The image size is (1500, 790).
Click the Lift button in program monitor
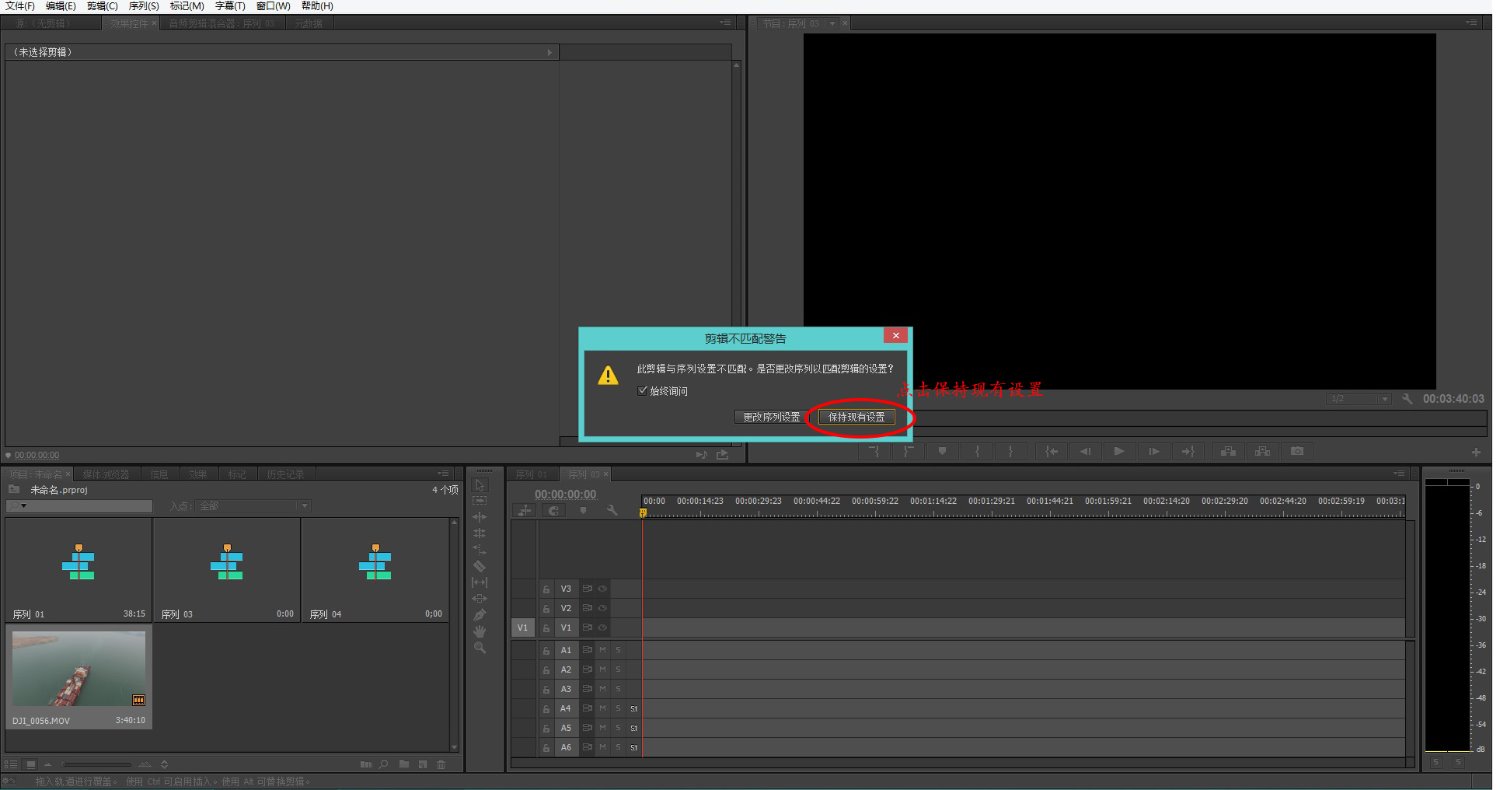(x=1227, y=451)
